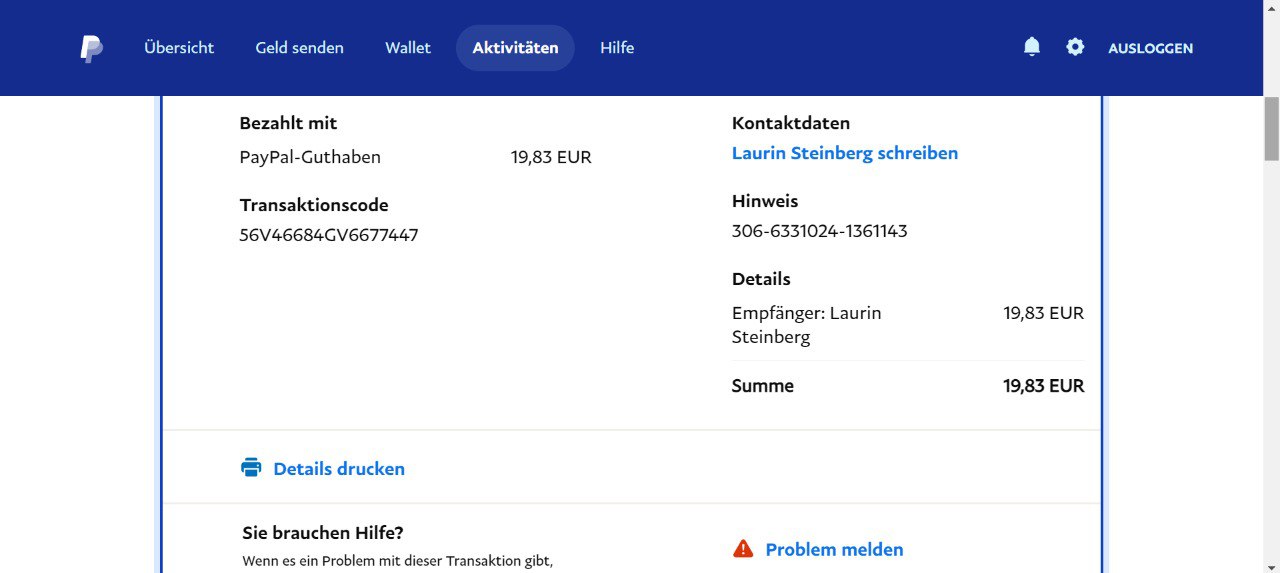Screen dimensions: 1280x573
Task: Open the Hilfe menu item
Action: point(617,48)
